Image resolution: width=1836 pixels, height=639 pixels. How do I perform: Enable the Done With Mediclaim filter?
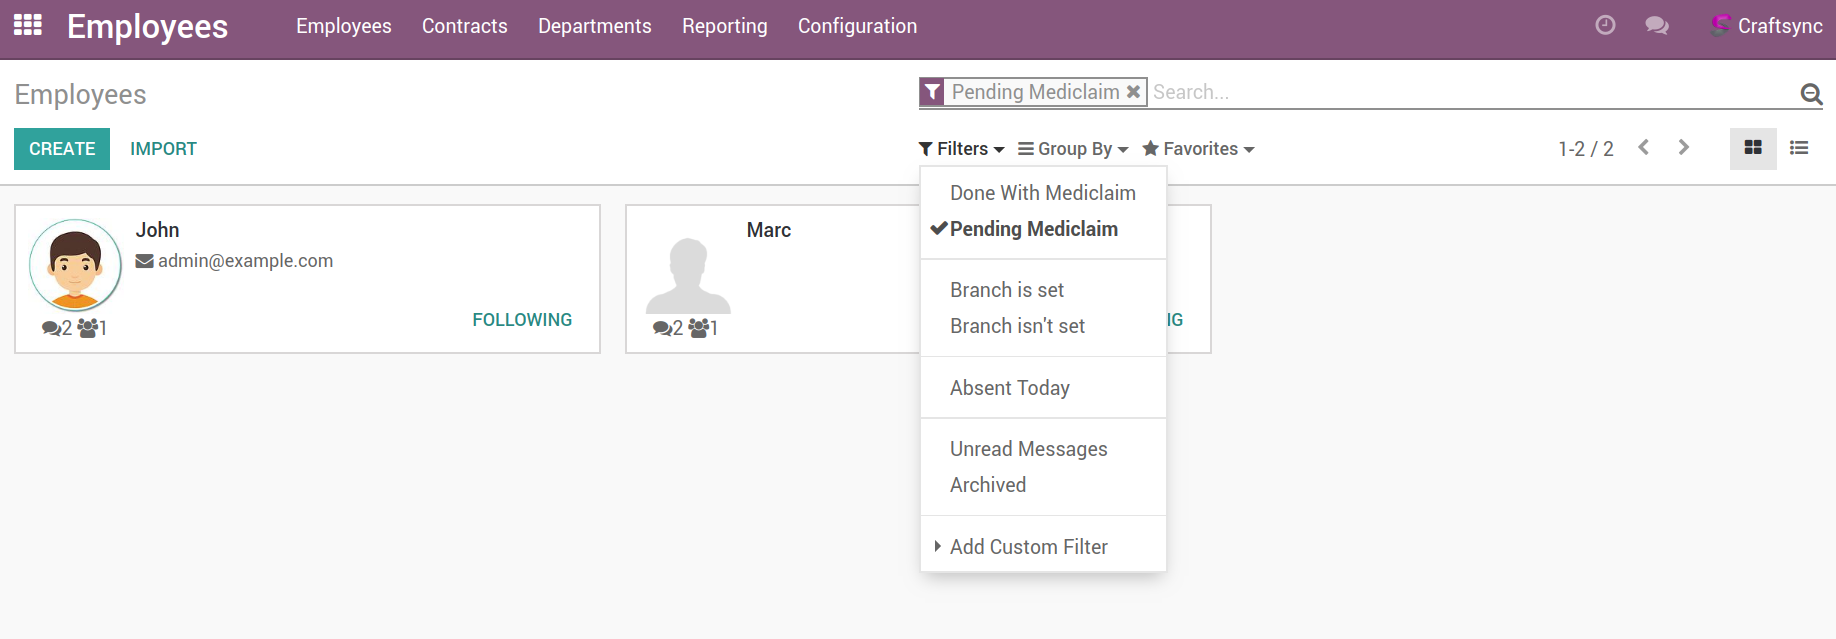click(1042, 193)
